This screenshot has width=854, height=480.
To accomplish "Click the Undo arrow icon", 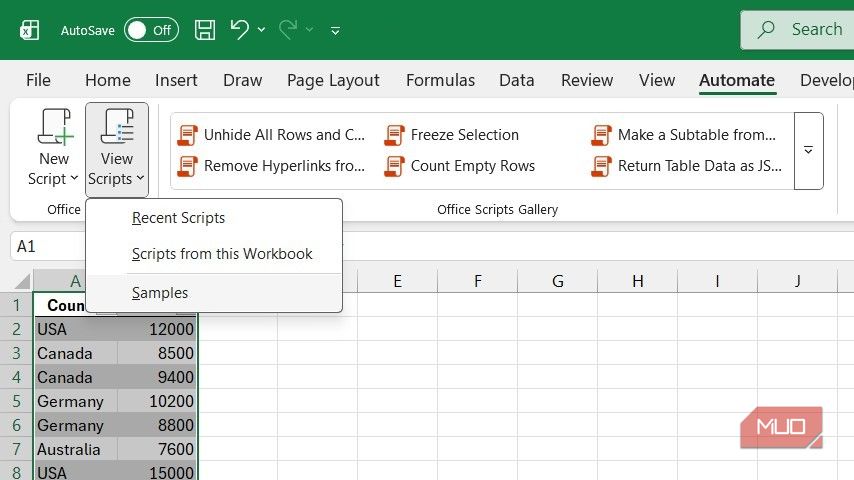I will (x=239, y=29).
